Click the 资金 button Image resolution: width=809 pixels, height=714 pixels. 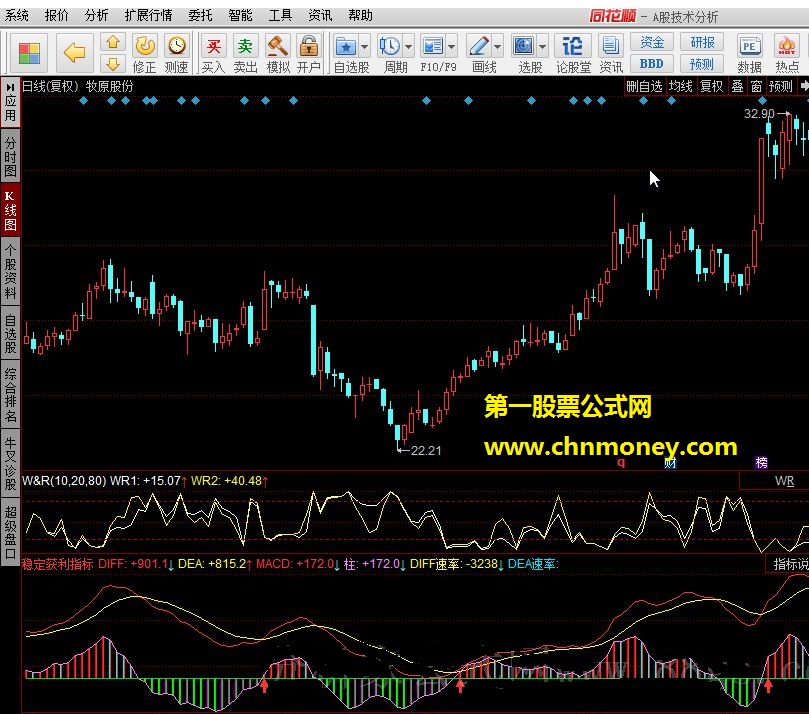pos(652,42)
